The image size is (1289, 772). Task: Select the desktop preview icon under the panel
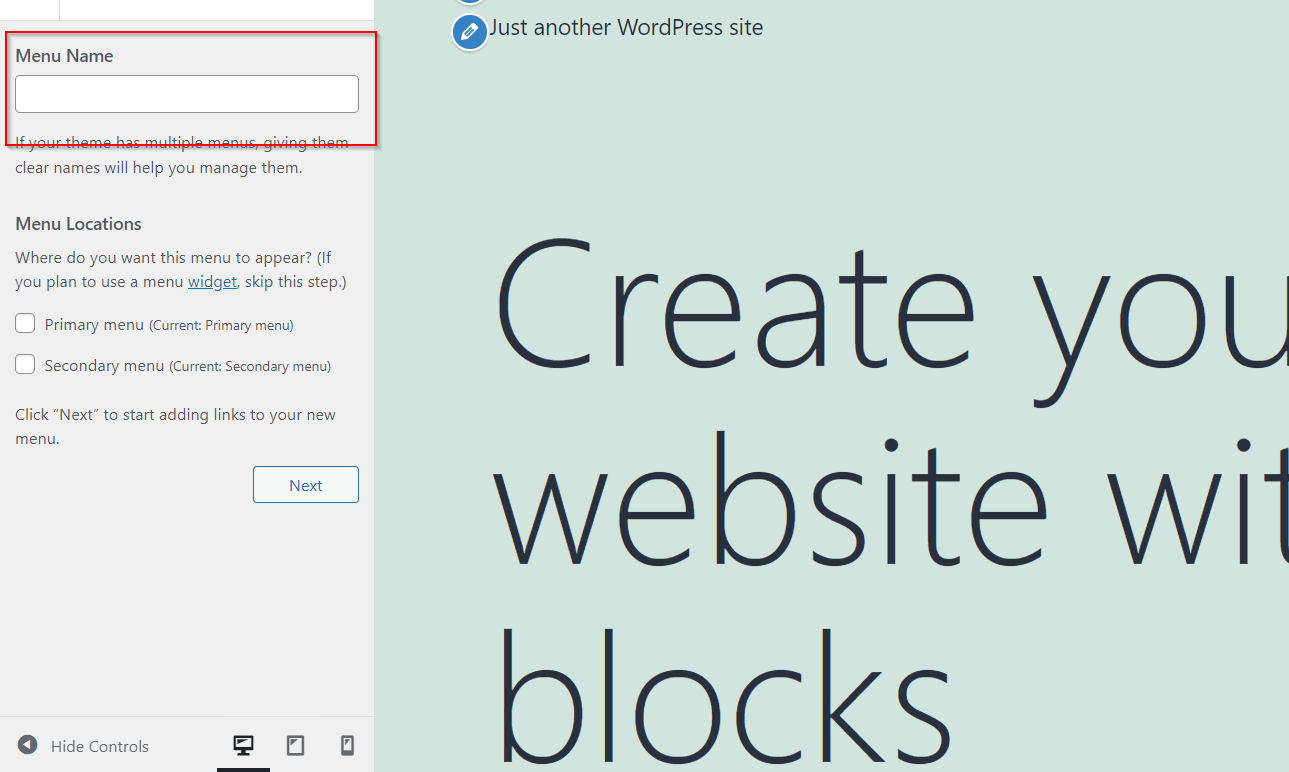click(243, 745)
